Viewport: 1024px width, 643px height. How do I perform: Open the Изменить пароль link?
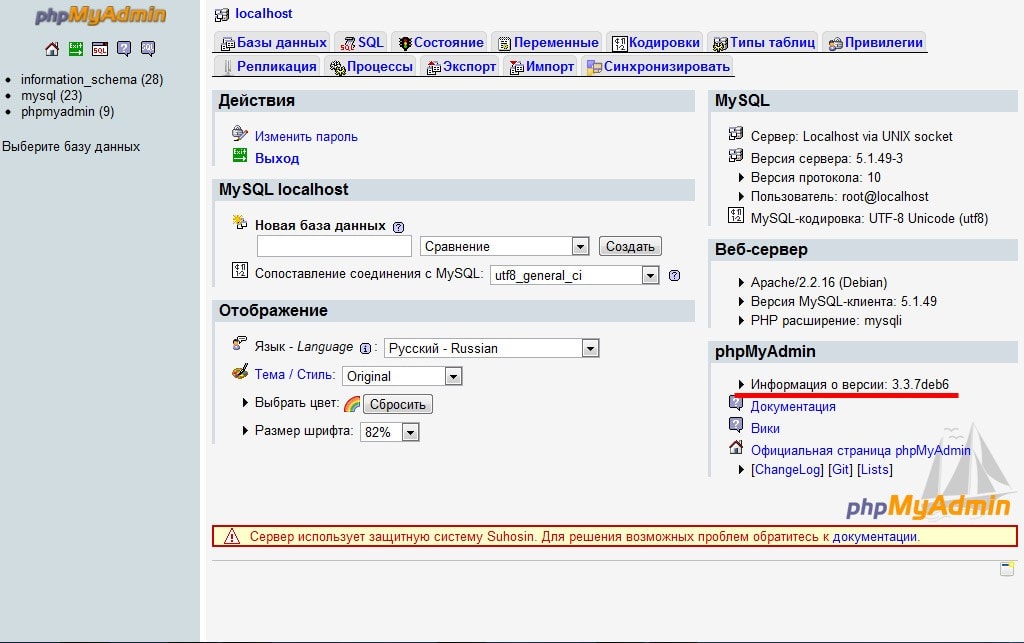click(306, 136)
